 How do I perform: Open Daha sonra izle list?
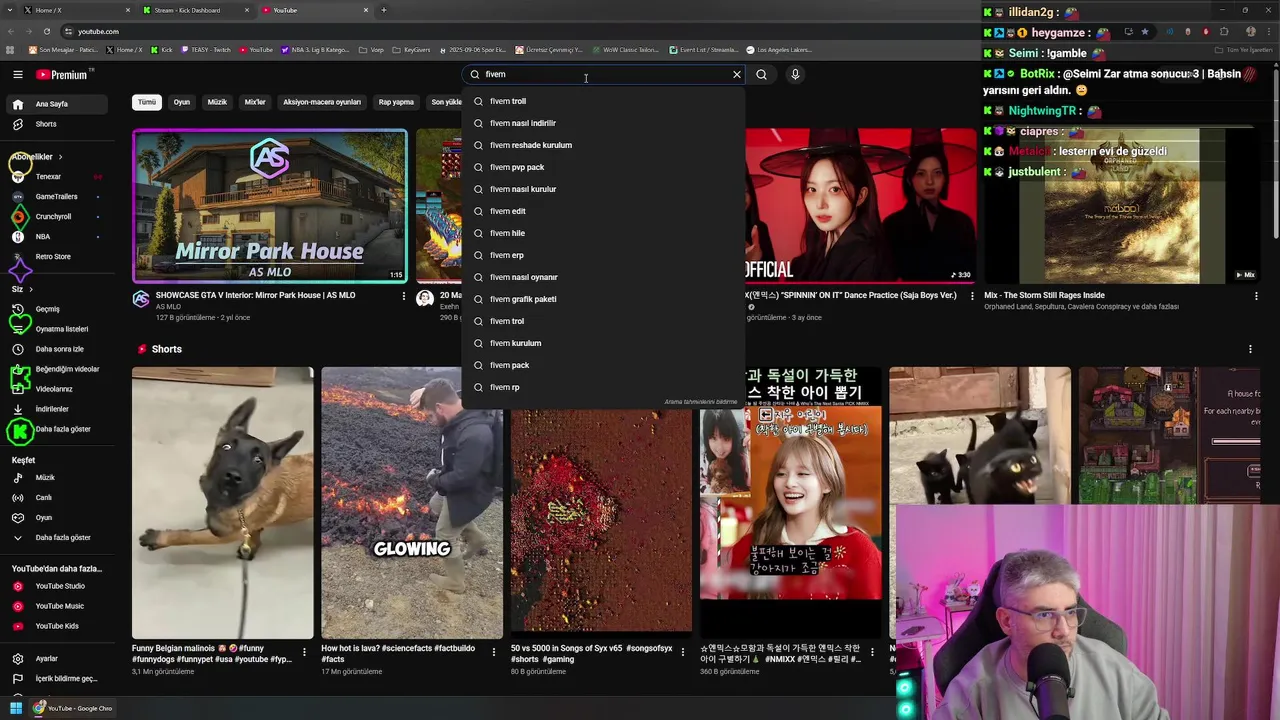pos(58,349)
